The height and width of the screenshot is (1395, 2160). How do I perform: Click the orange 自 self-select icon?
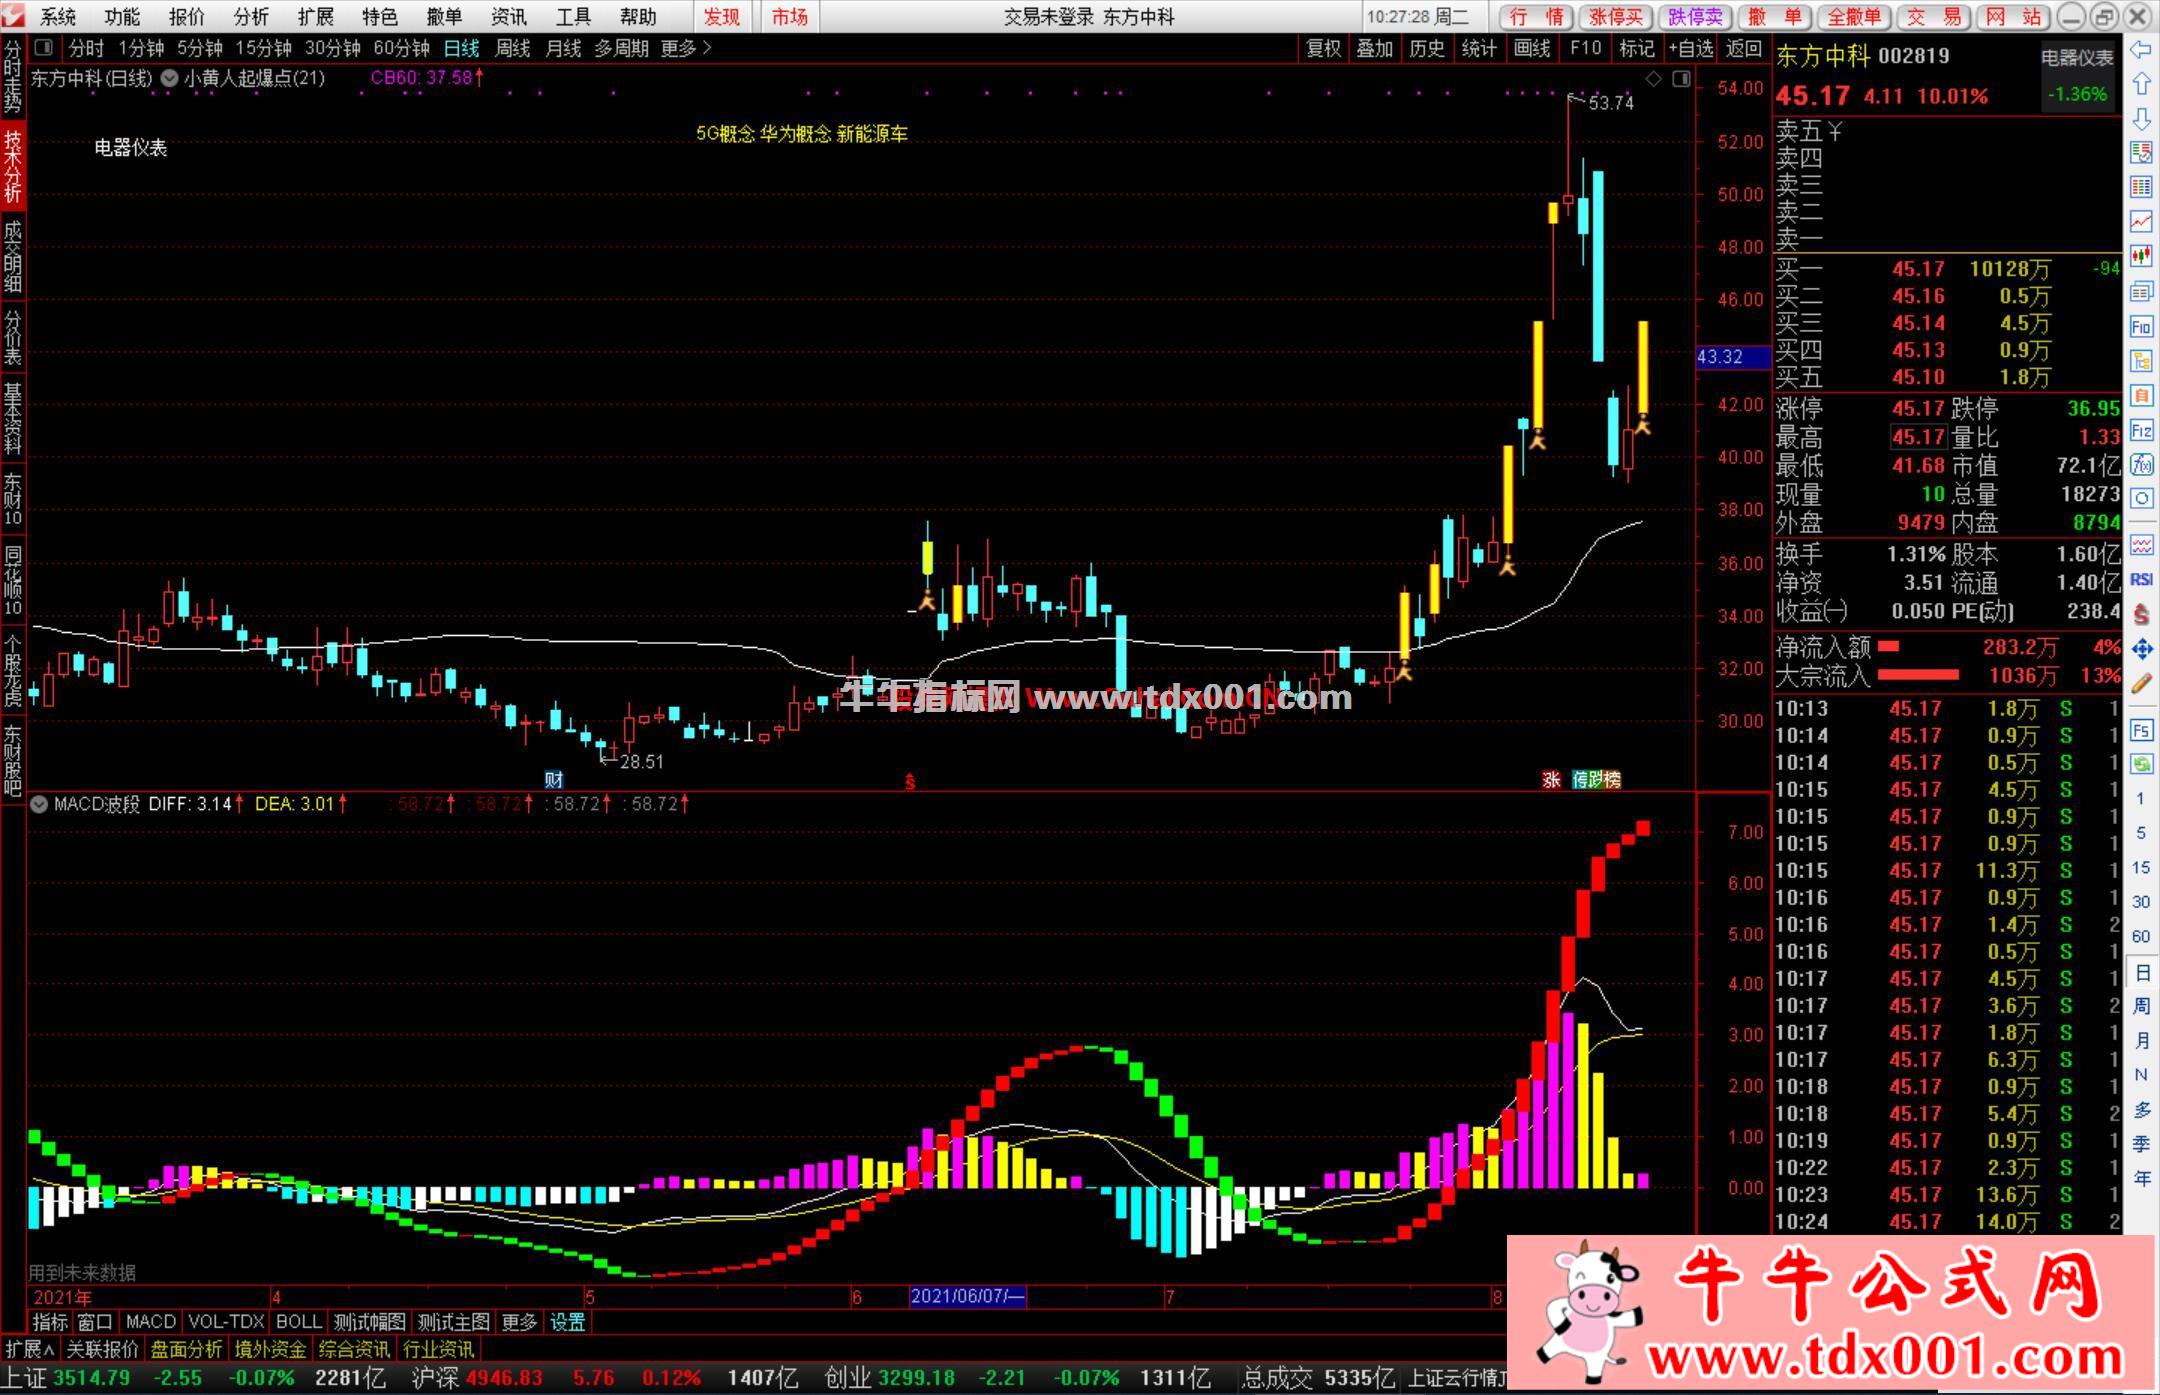(x=2141, y=396)
